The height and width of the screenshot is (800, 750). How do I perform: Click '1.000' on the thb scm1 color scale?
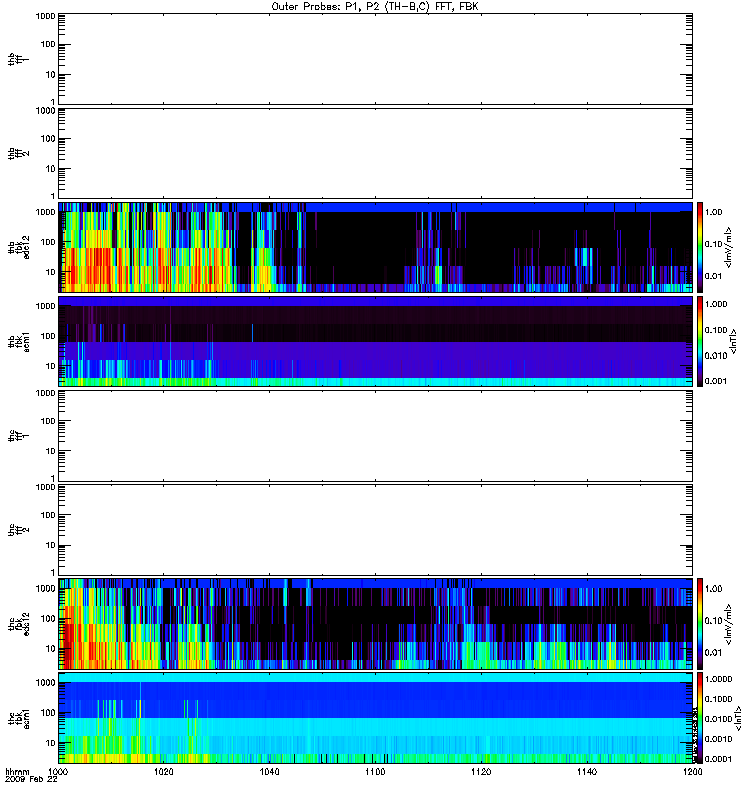coord(716,304)
